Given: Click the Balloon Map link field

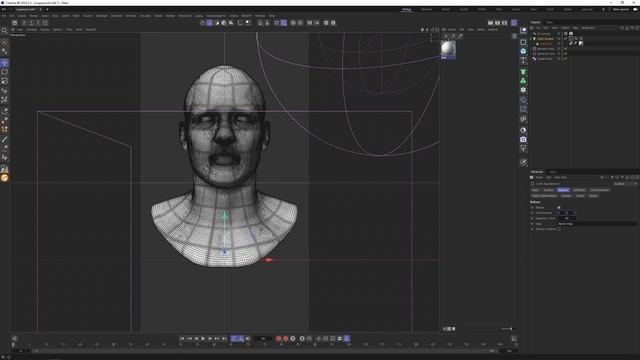Looking at the screenshot, I should pyautogui.click(x=597, y=224).
